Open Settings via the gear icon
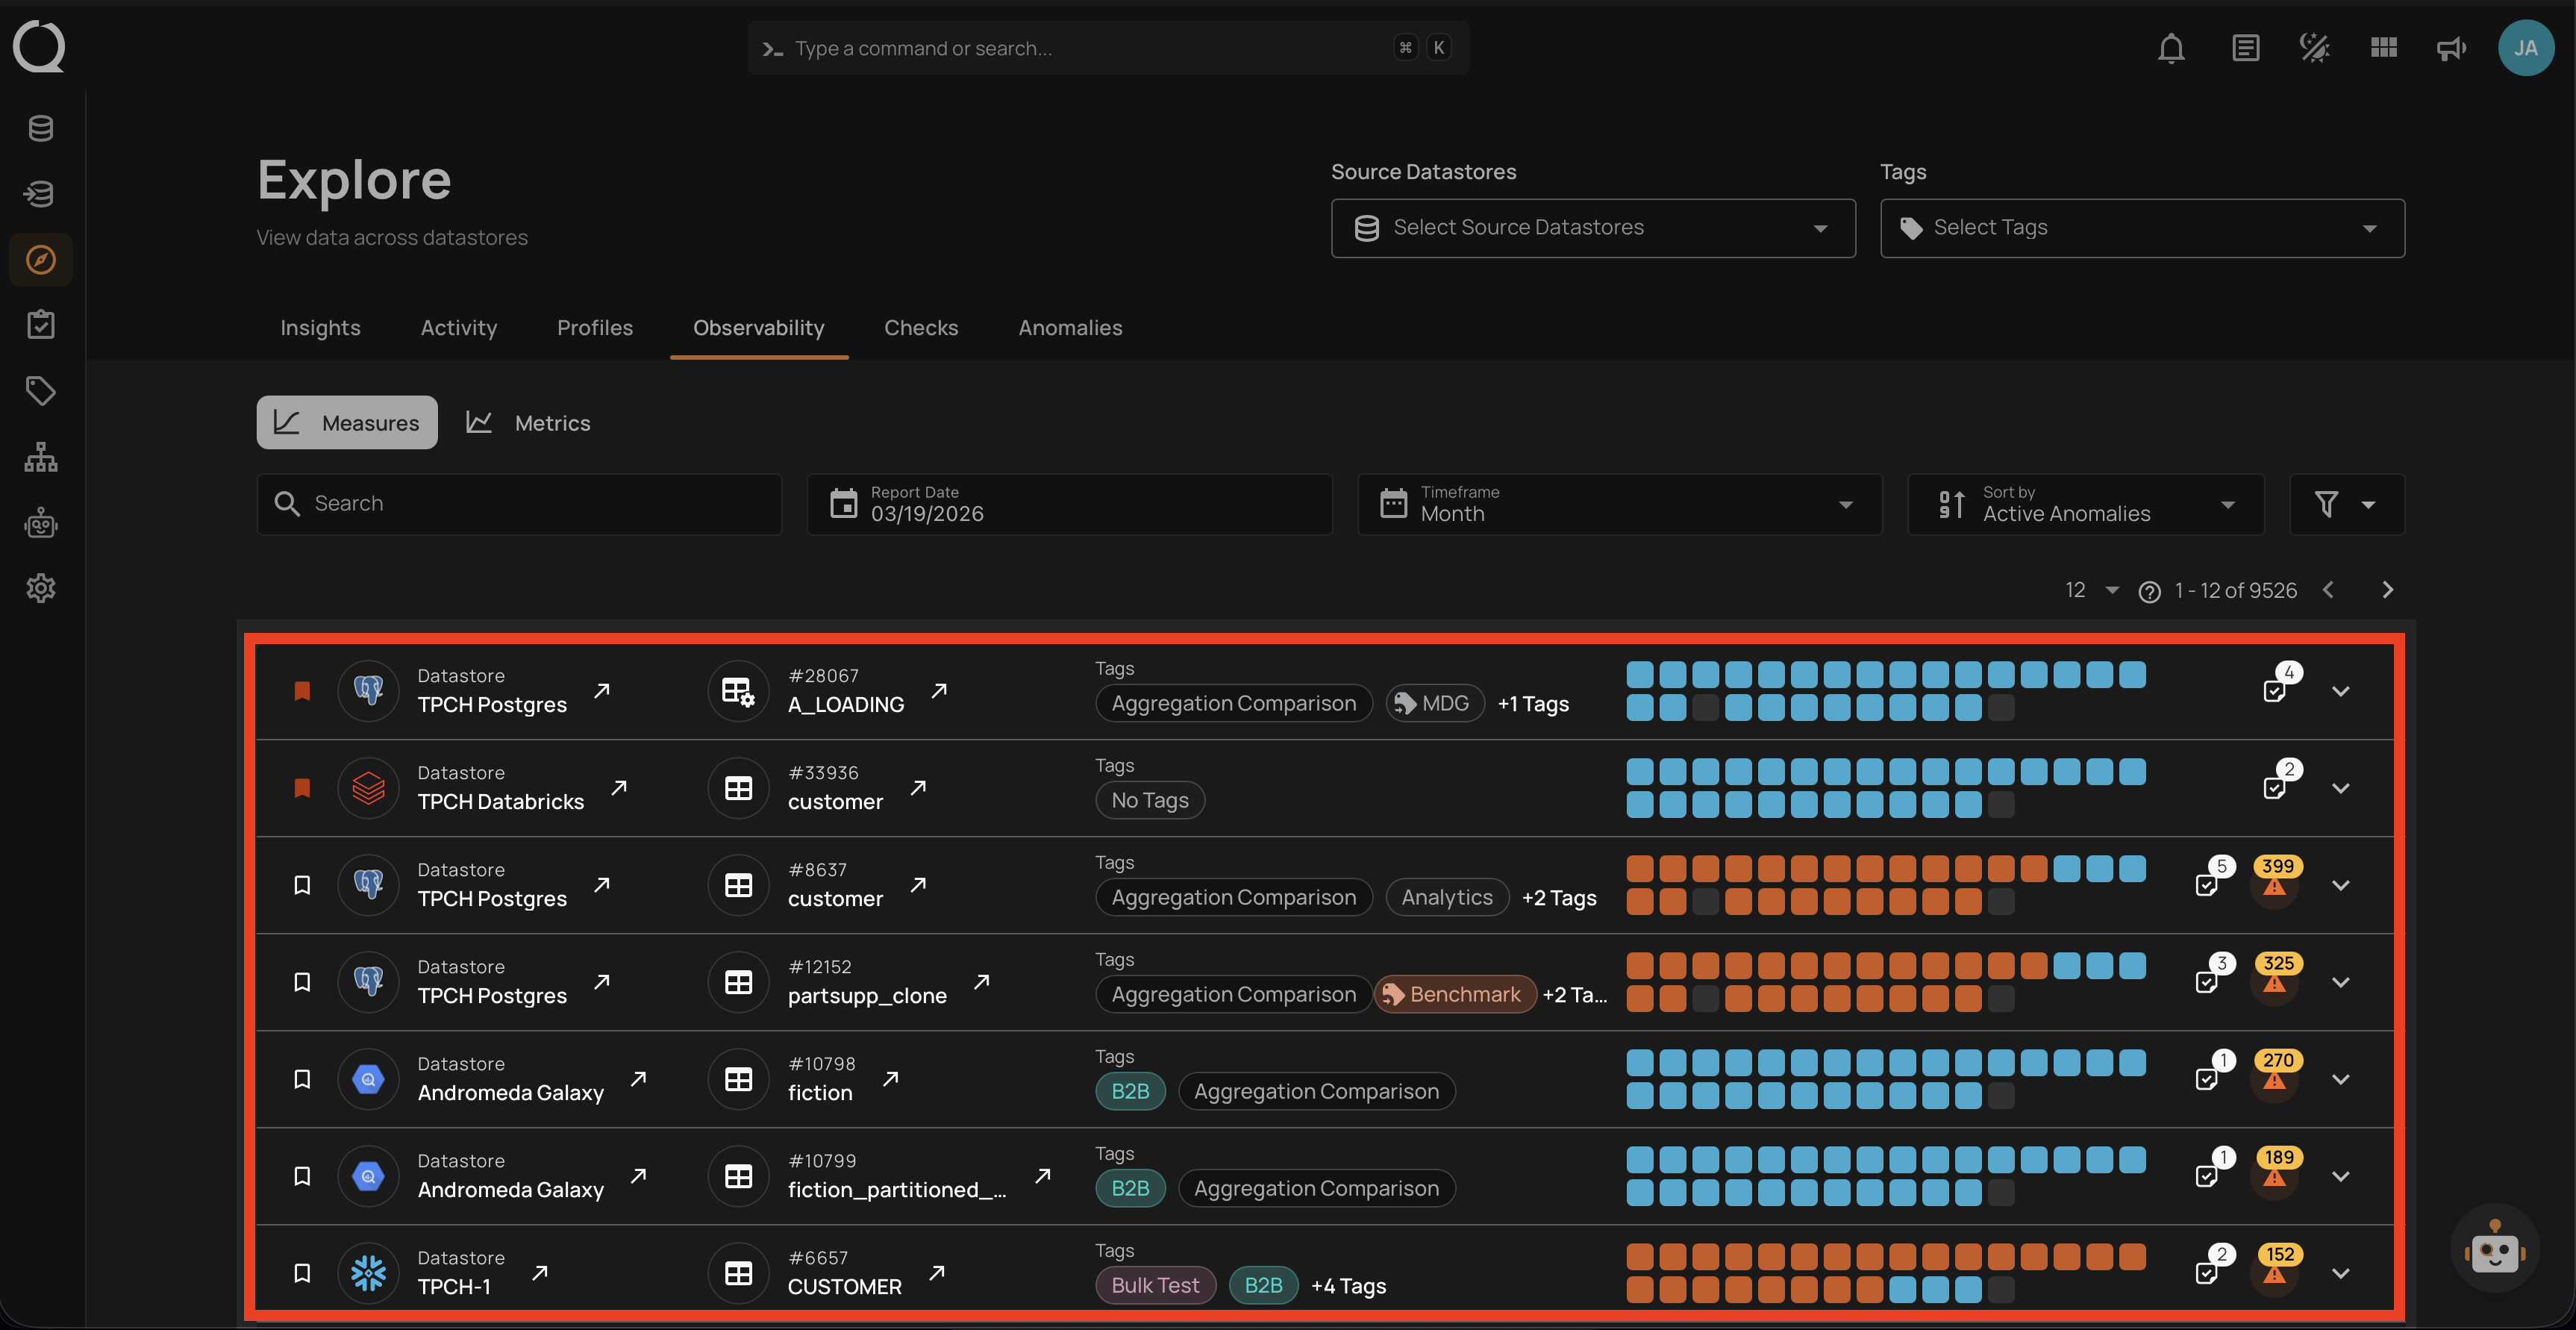 coord(40,588)
